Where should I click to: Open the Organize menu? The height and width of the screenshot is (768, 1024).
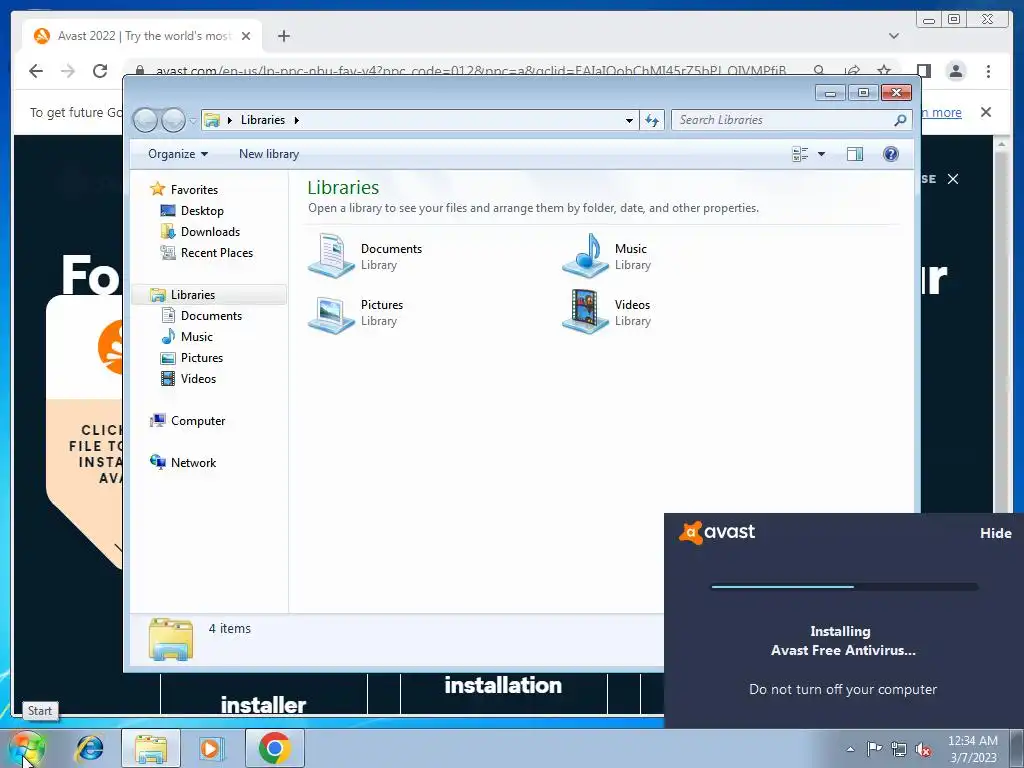pos(178,154)
